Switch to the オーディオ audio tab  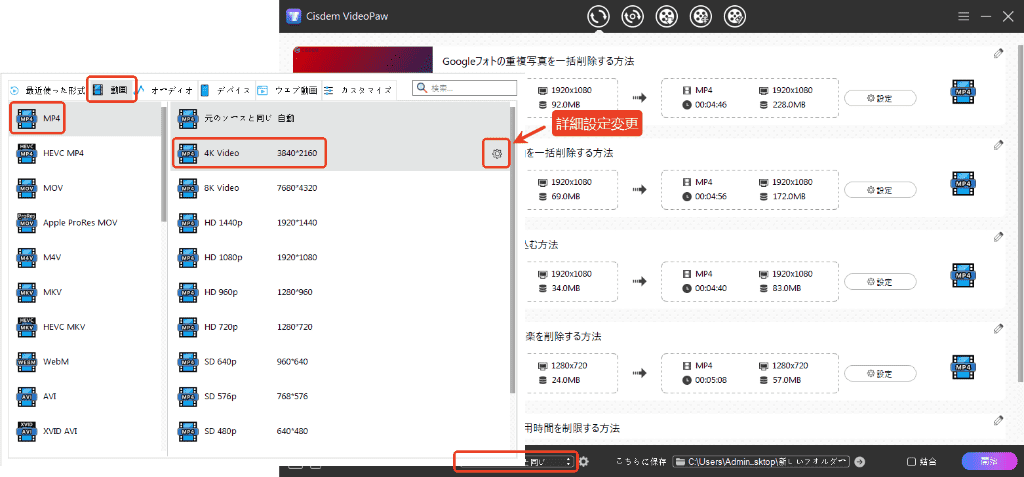[165, 89]
